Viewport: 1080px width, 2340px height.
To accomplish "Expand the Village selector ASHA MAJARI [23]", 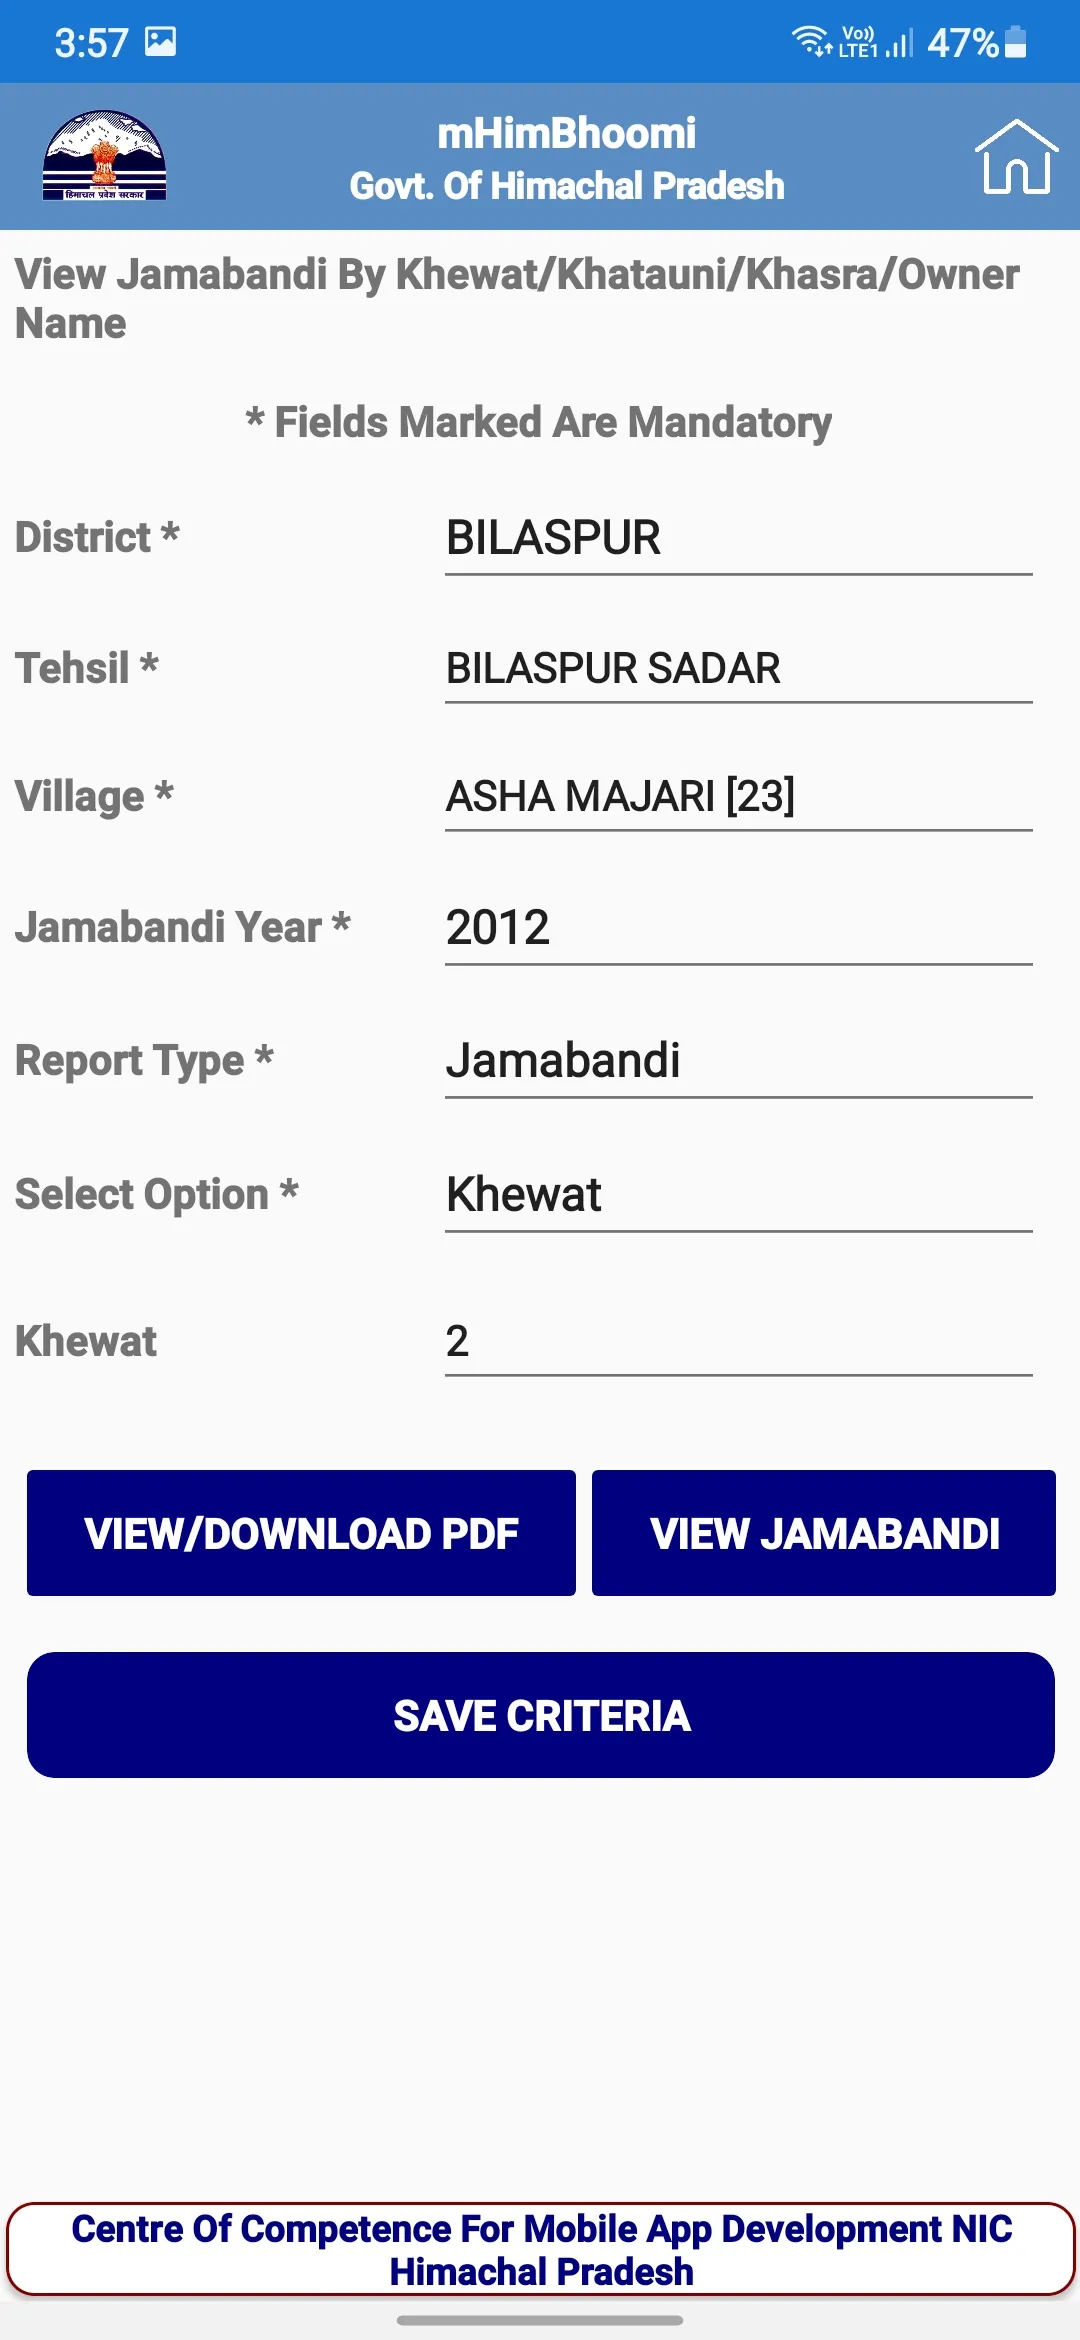I will click(x=738, y=797).
